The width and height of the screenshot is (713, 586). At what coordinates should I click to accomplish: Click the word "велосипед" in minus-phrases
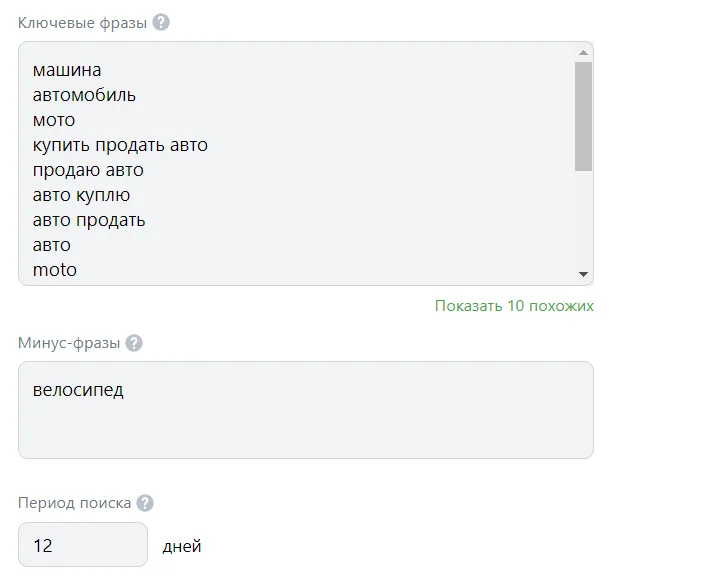[x=78, y=390]
